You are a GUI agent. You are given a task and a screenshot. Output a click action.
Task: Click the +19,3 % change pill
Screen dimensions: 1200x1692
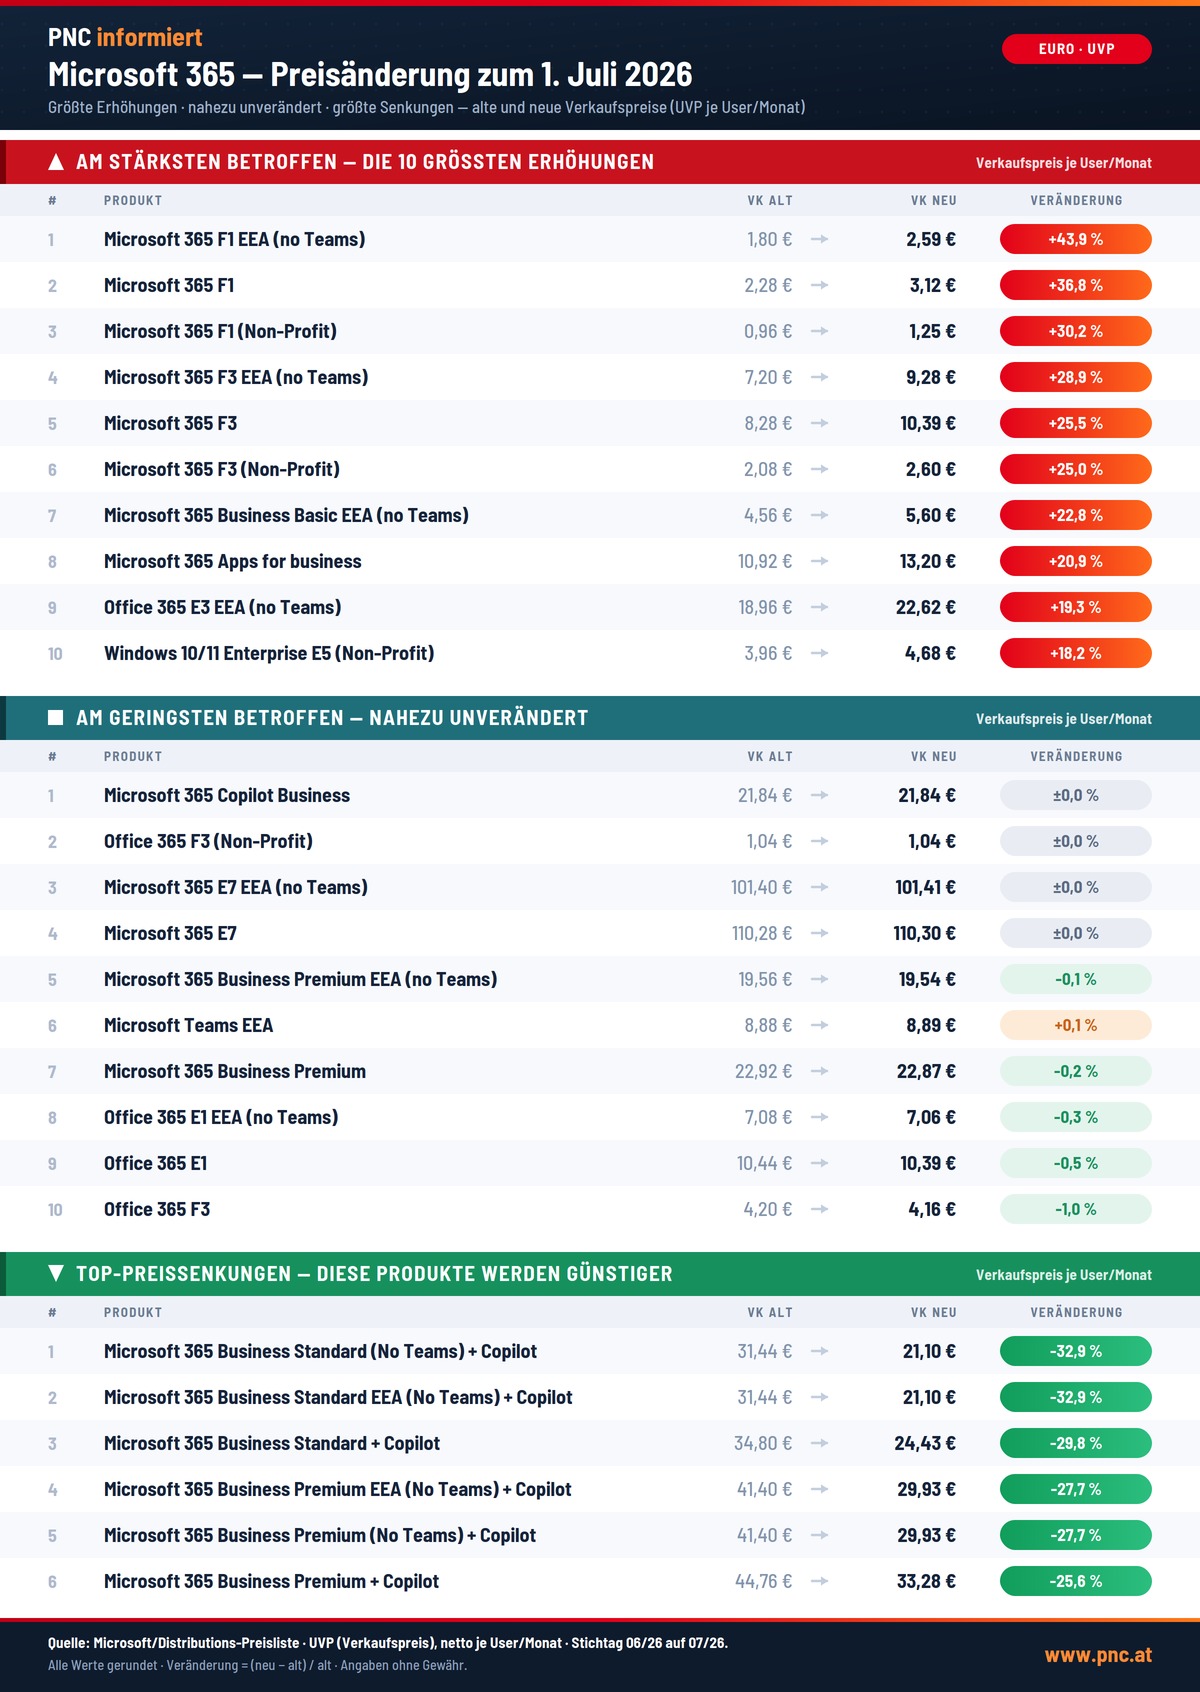tap(1076, 607)
